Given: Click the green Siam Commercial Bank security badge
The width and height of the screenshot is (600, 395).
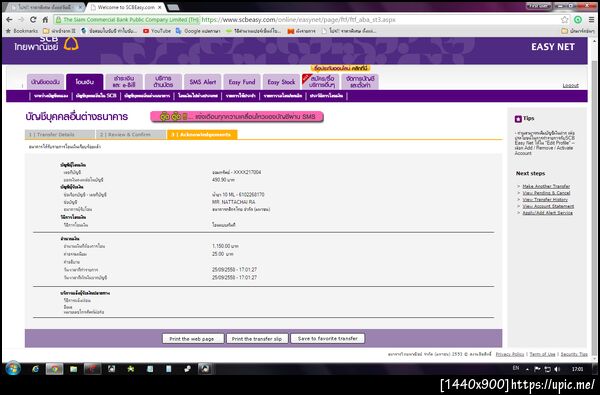Looking at the screenshot, I should 127,20.
